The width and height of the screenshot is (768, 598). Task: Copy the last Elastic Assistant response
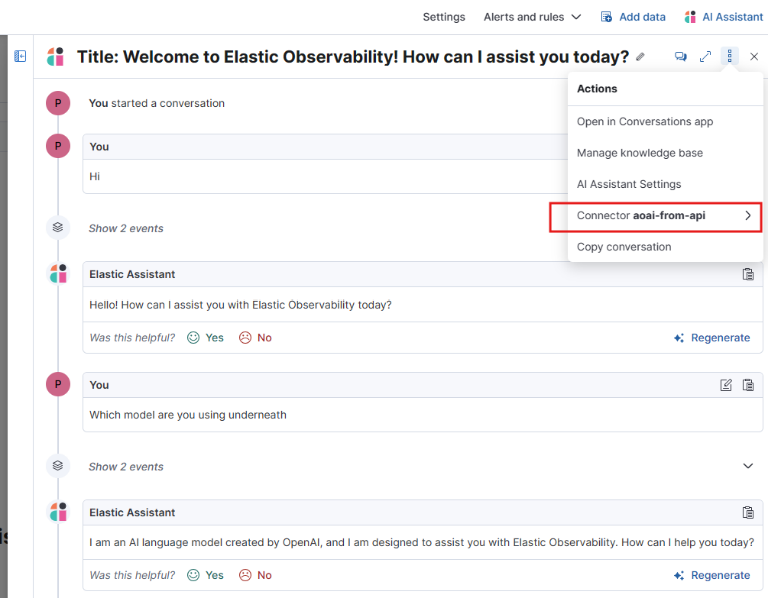748,513
